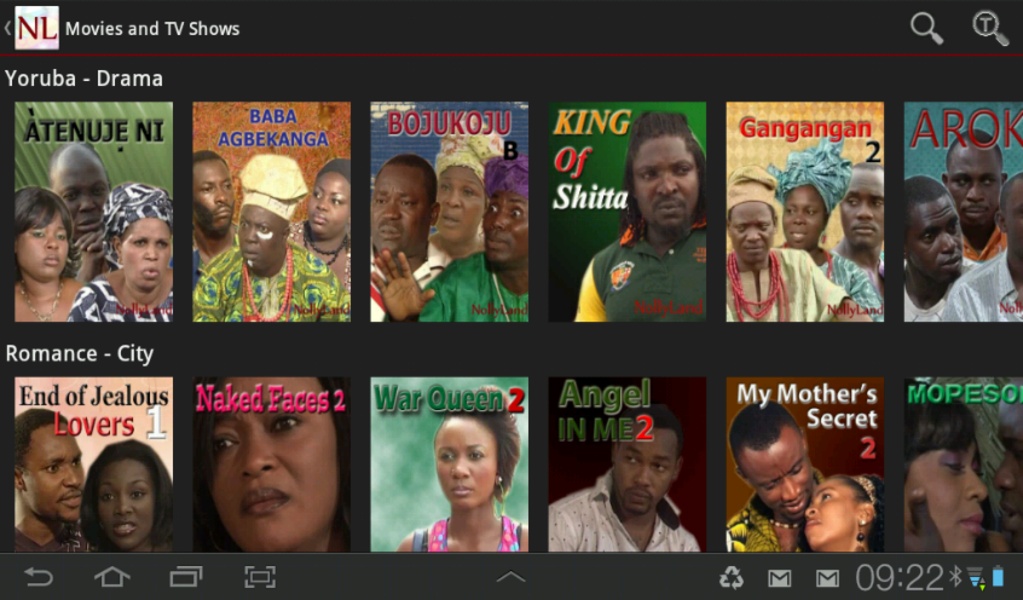The width and height of the screenshot is (1023, 600).
Task: Open the Naked Faces 2 poster
Action: (271, 464)
